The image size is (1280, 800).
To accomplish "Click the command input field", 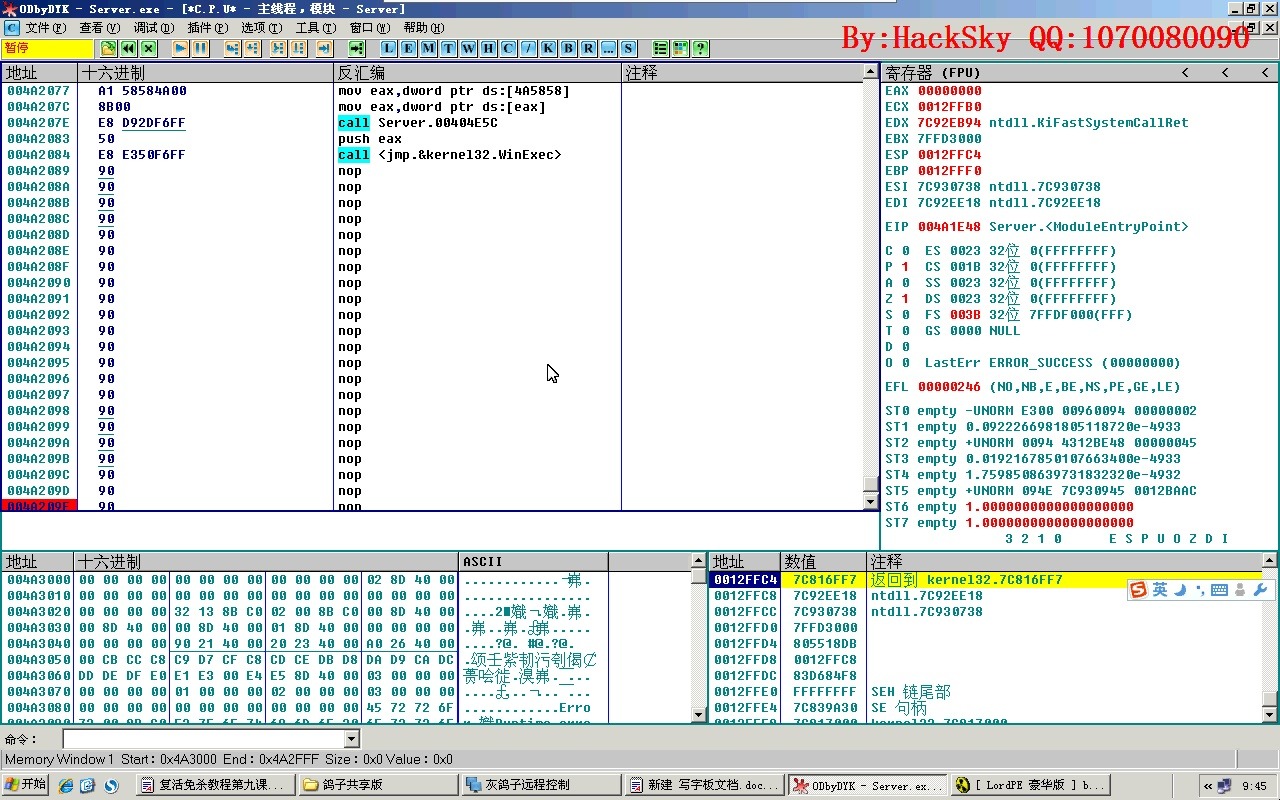I will click(x=203, y=739).
